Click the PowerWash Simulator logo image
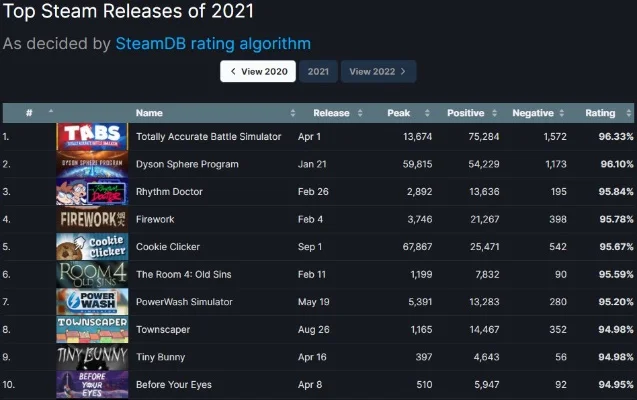This screenshot has height=400, width=637. (92, 301)
